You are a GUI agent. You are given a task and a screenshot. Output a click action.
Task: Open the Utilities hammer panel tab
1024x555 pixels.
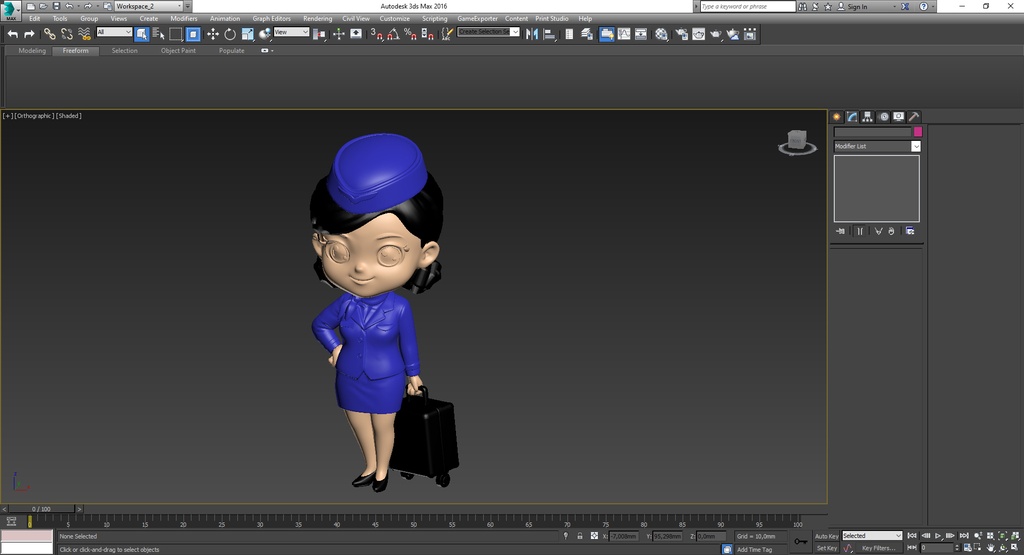(914, 117)
